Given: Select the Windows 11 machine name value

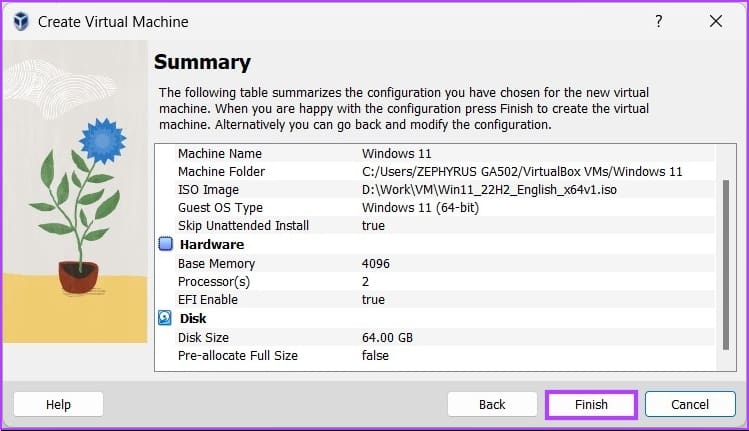Looking at the screenshot, I should pyautogui.click(x=396, y=154).
